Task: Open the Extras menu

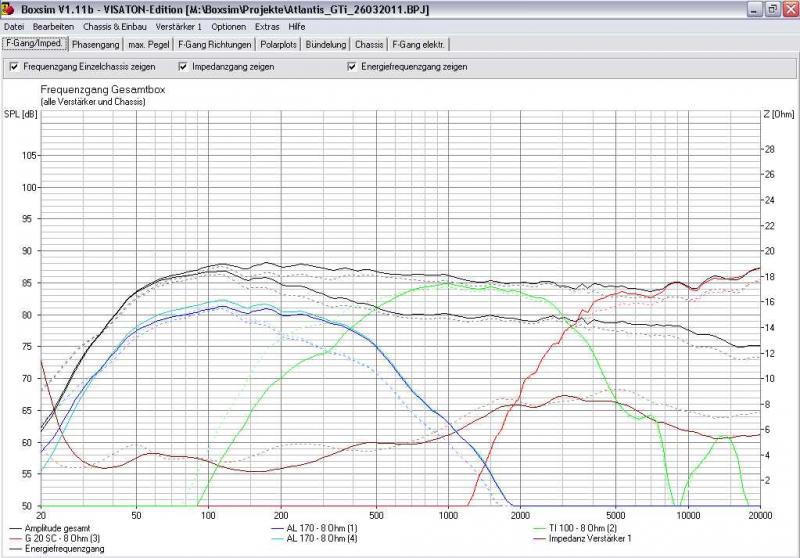Action: point(267,27)
